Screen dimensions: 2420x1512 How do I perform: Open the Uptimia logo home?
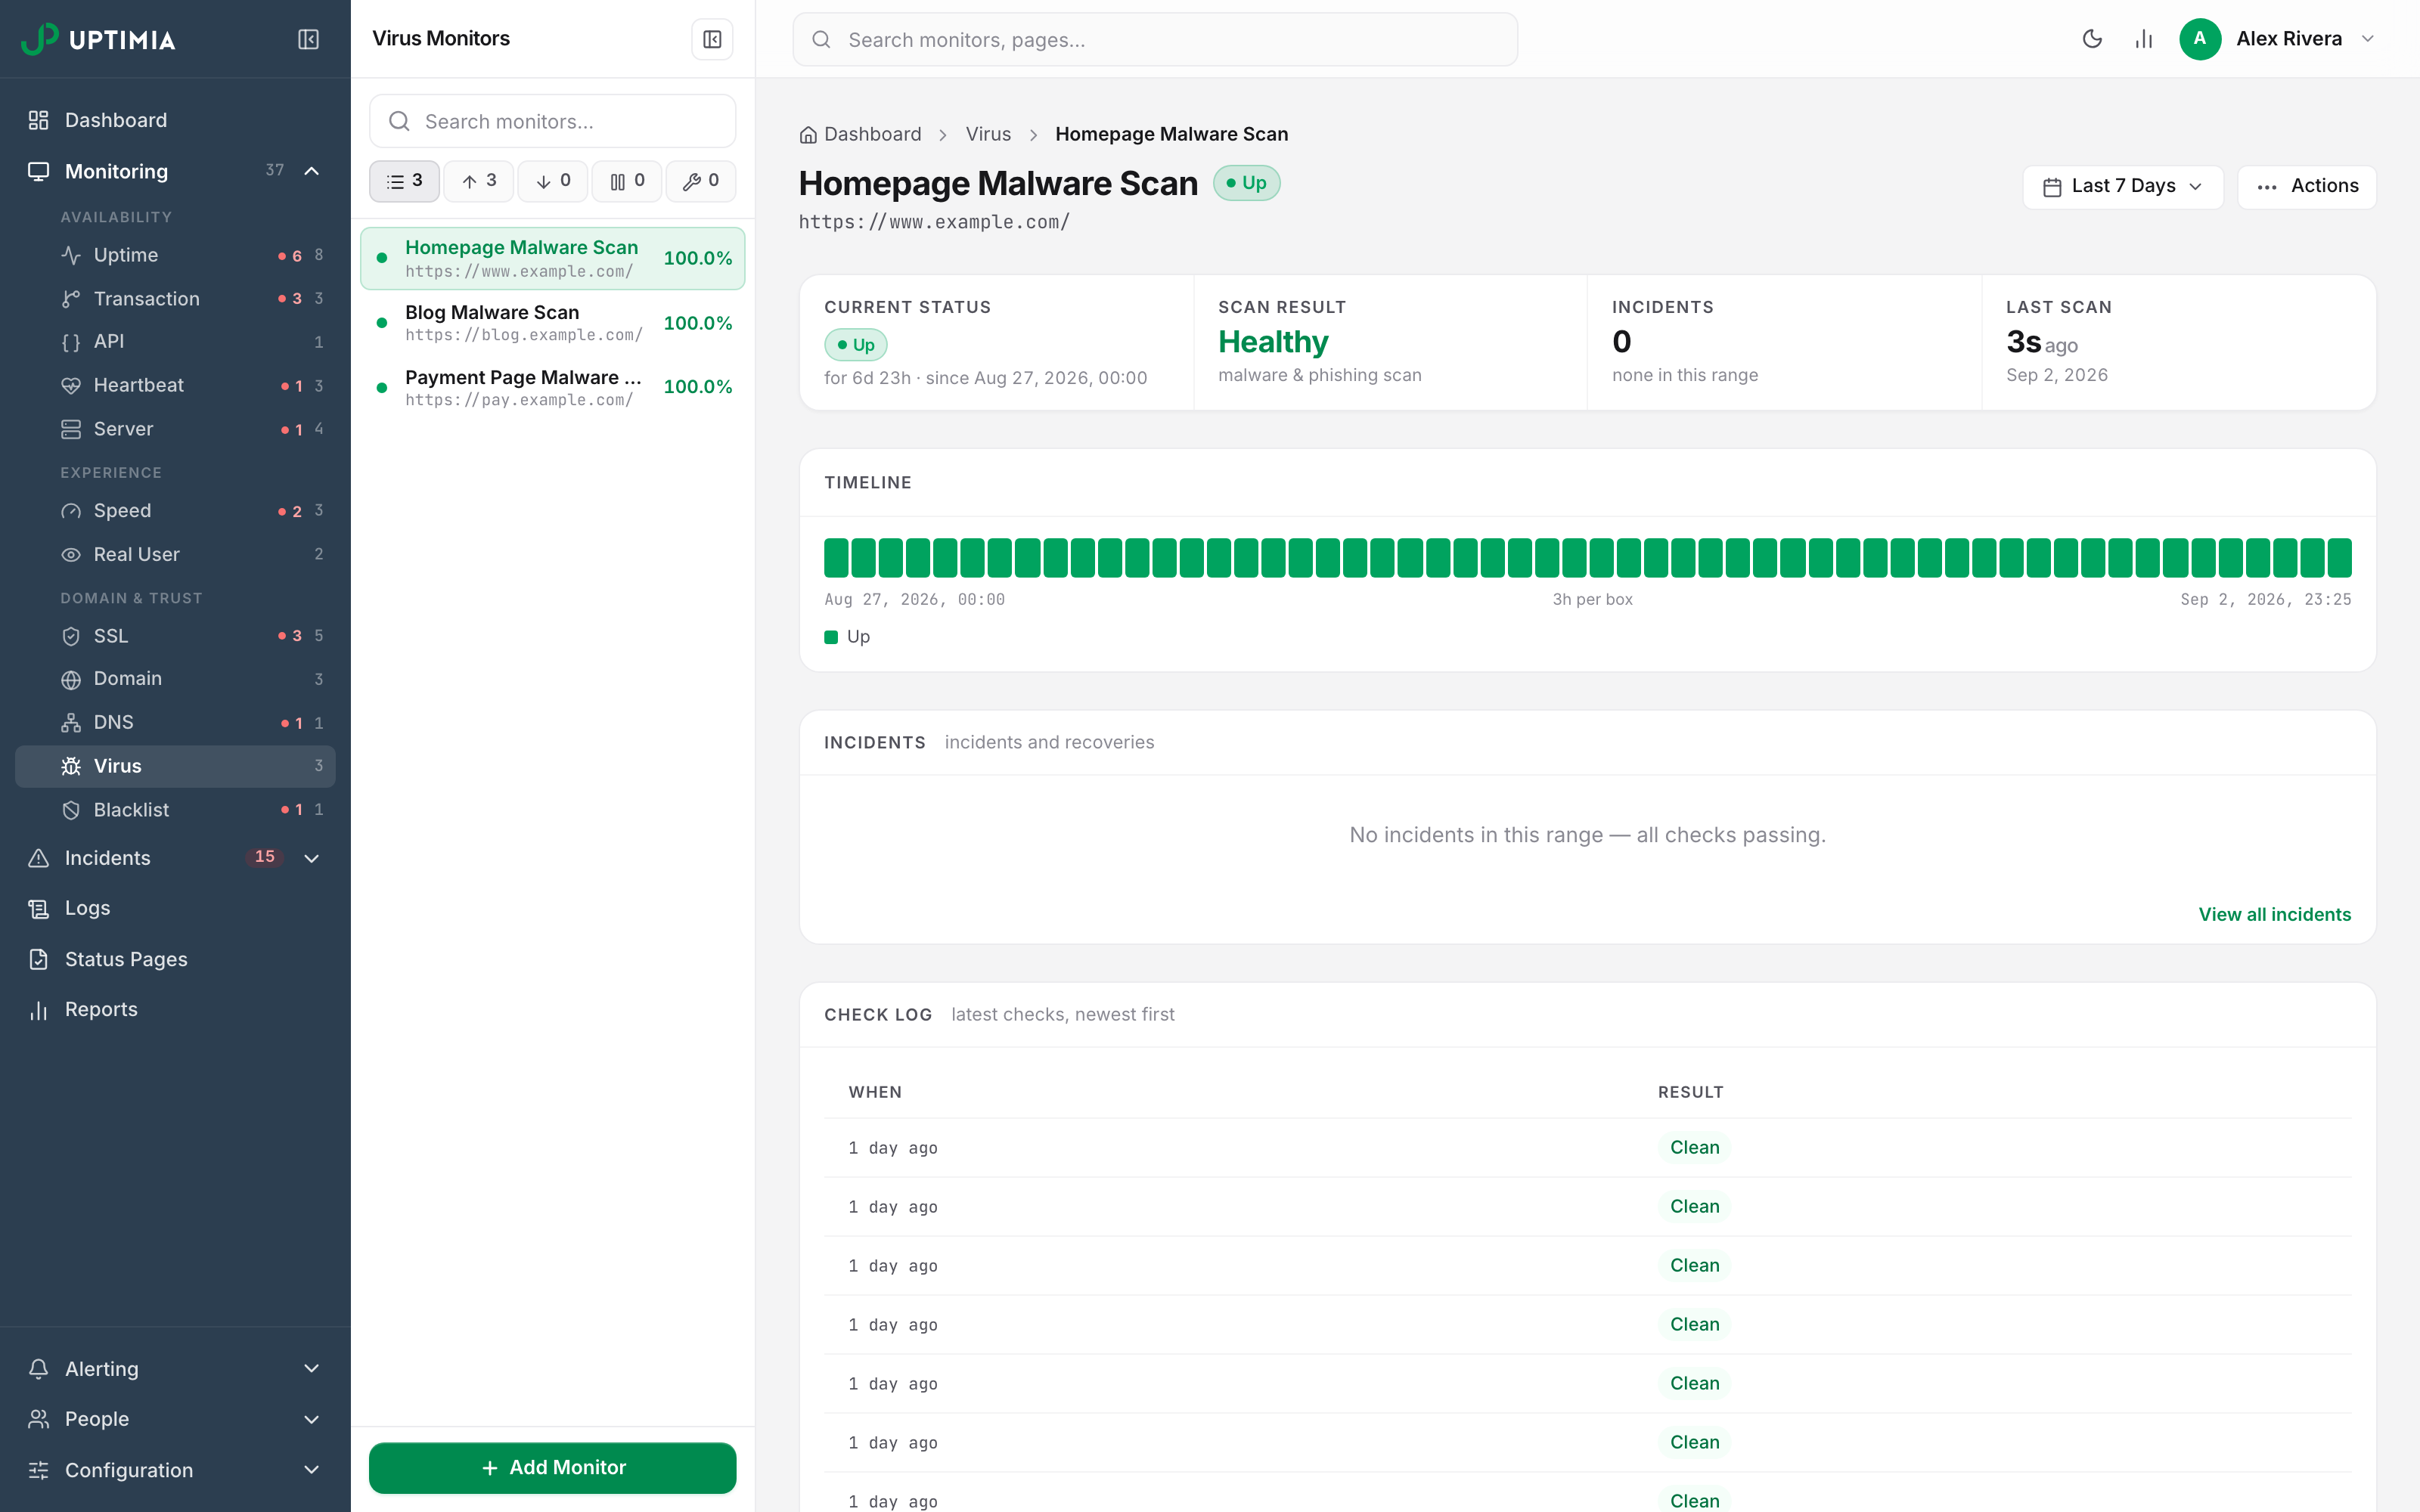(x=98, y=39)
